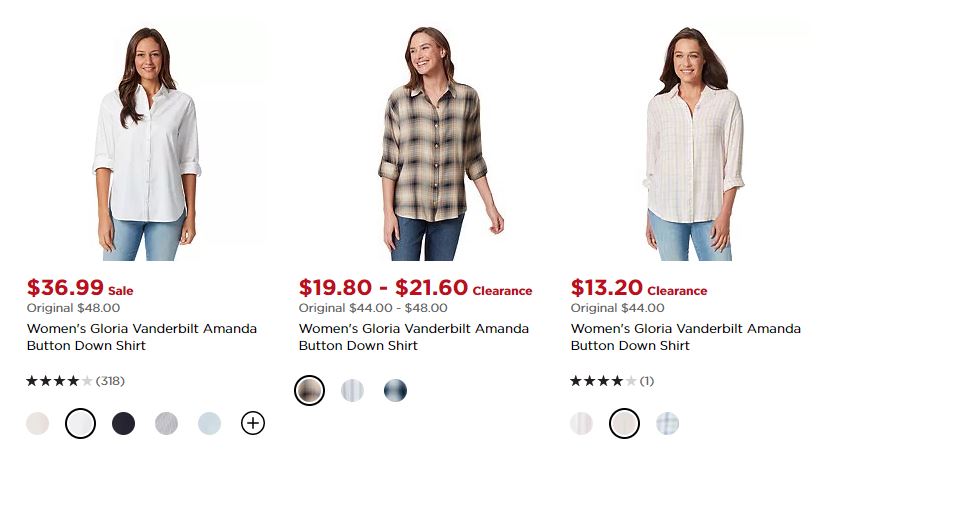Select the light blue striped swatch
The width and height of the screenshot is (980, 519).
pos(352,390)
